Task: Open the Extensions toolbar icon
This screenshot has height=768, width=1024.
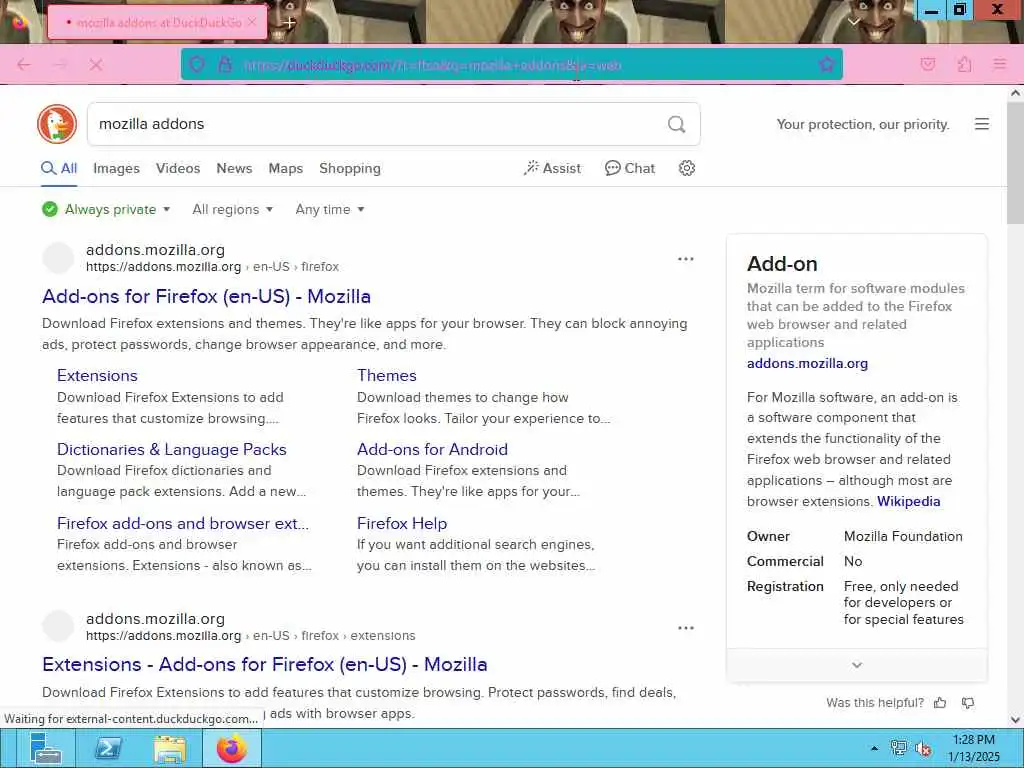Action: pyautogui.click(x=964, y=65)
